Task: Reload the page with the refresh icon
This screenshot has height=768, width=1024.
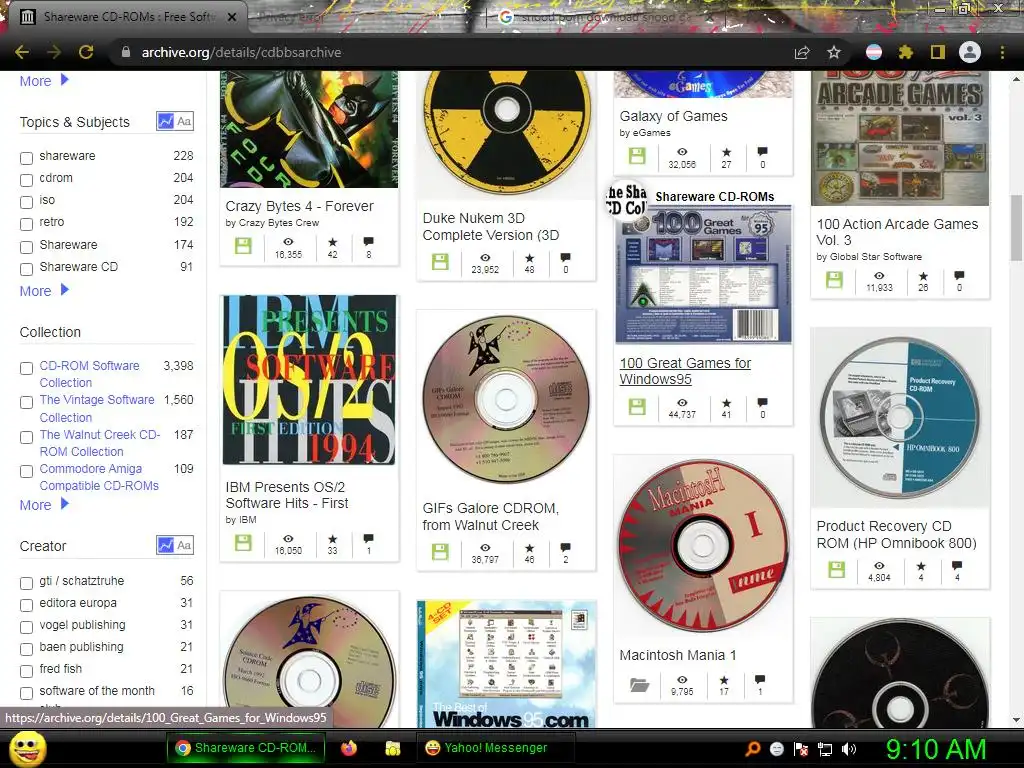Action: tap(86, 52)
